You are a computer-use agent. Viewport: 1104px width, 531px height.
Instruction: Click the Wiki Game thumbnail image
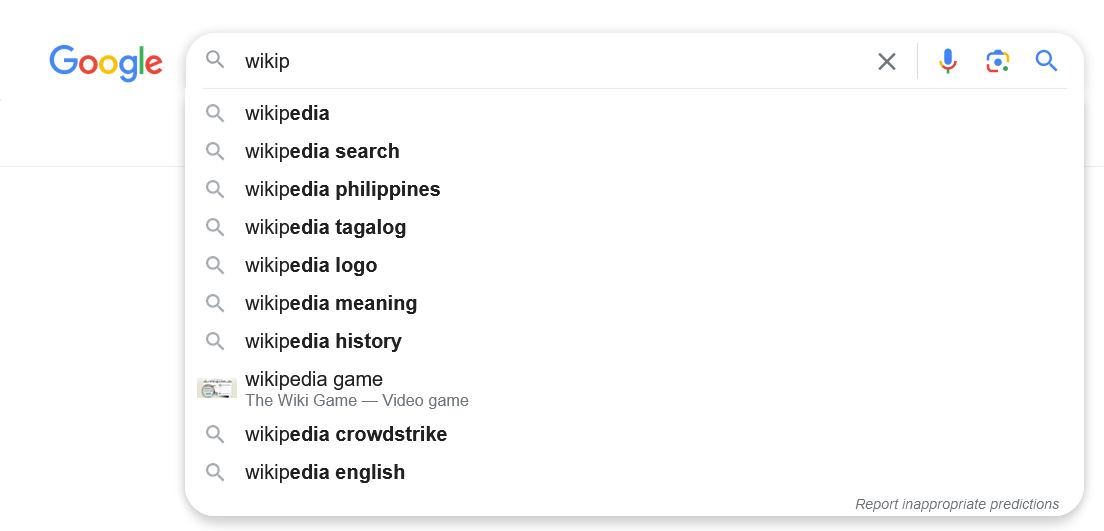pos(216,389)
